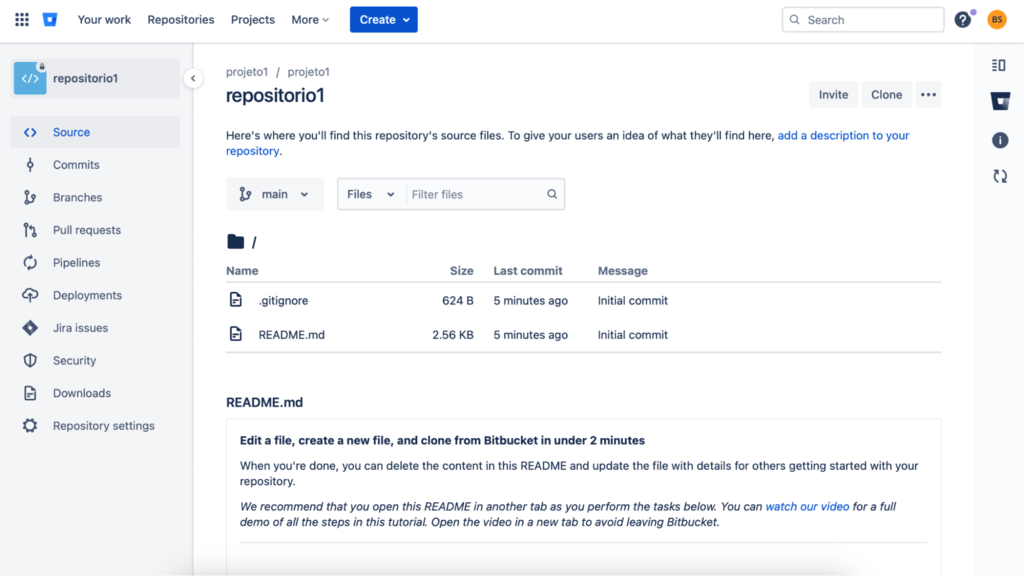Click the Bitbucket logo
1024x576 pixels.
point(50,18)
